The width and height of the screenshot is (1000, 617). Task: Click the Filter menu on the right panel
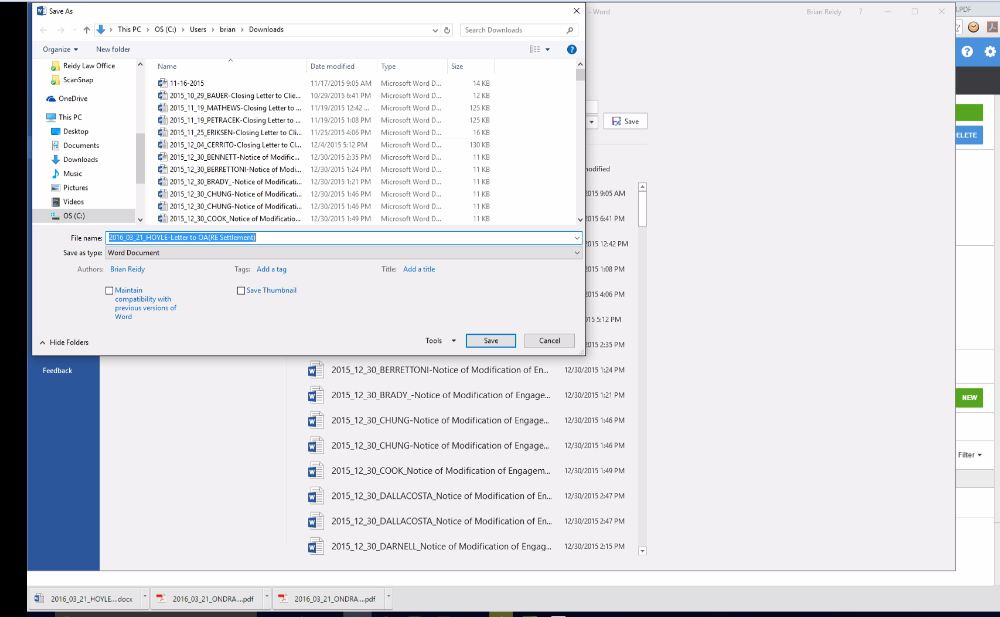(969, 455)
